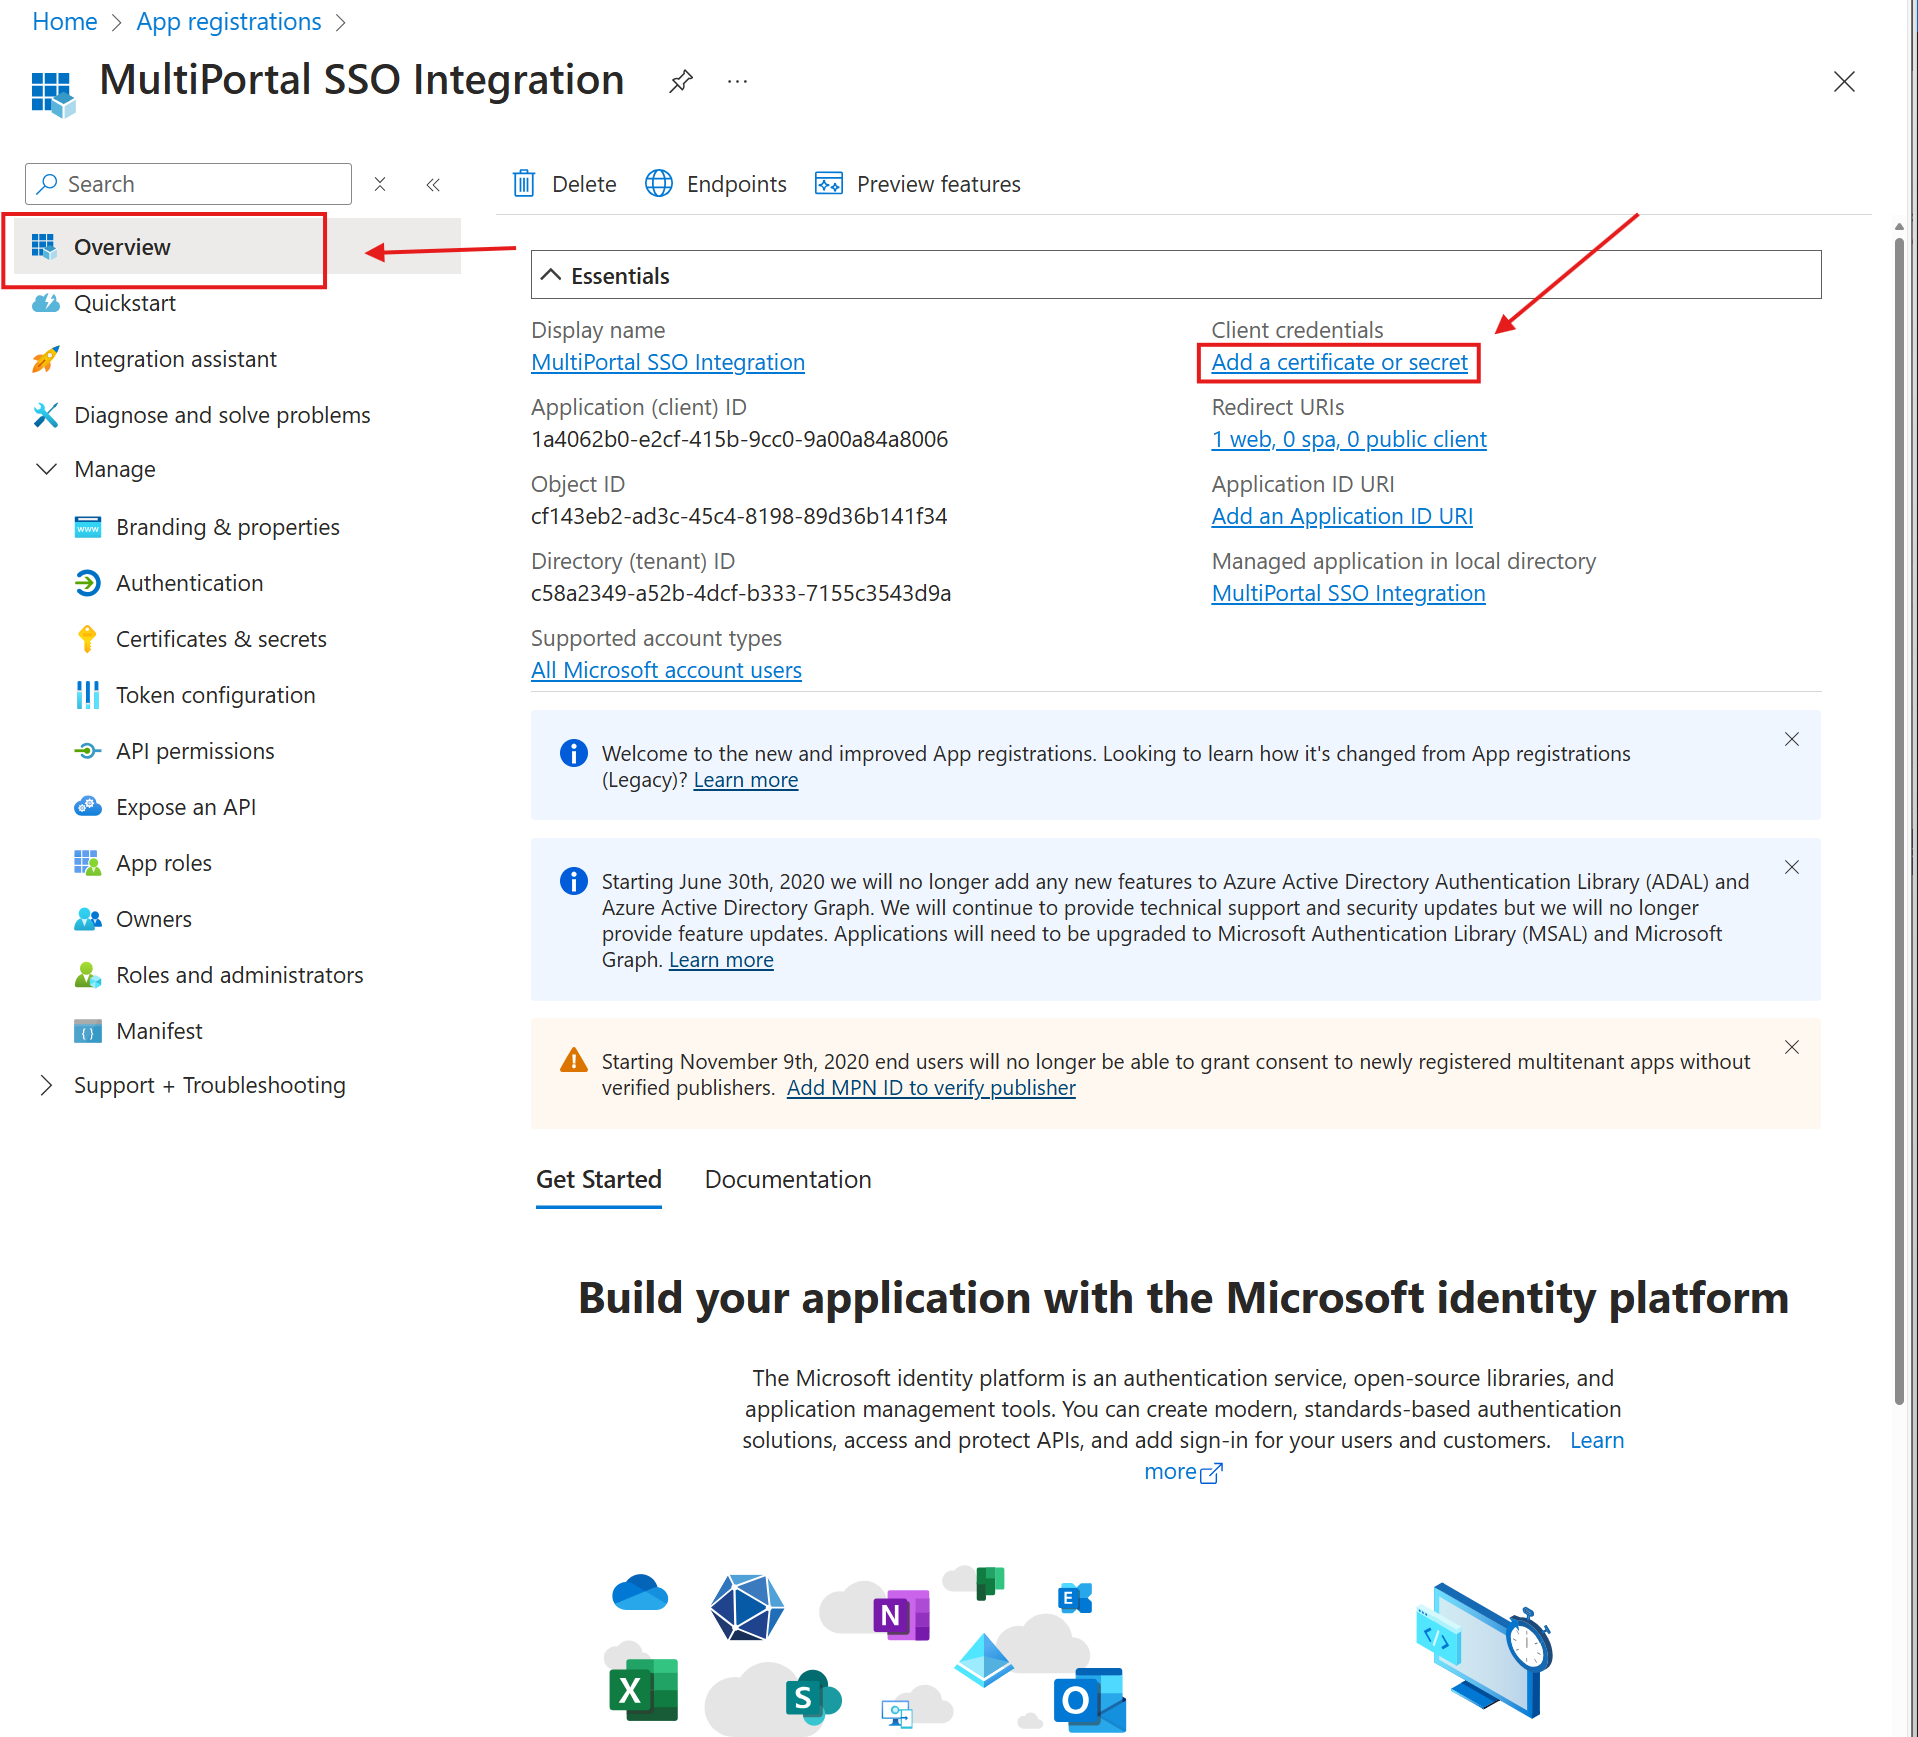The height and width of the screenshot is (1737, 1918).
Task: Dismiss the ADAL deprecation notice
Action: coord(1792,867)
